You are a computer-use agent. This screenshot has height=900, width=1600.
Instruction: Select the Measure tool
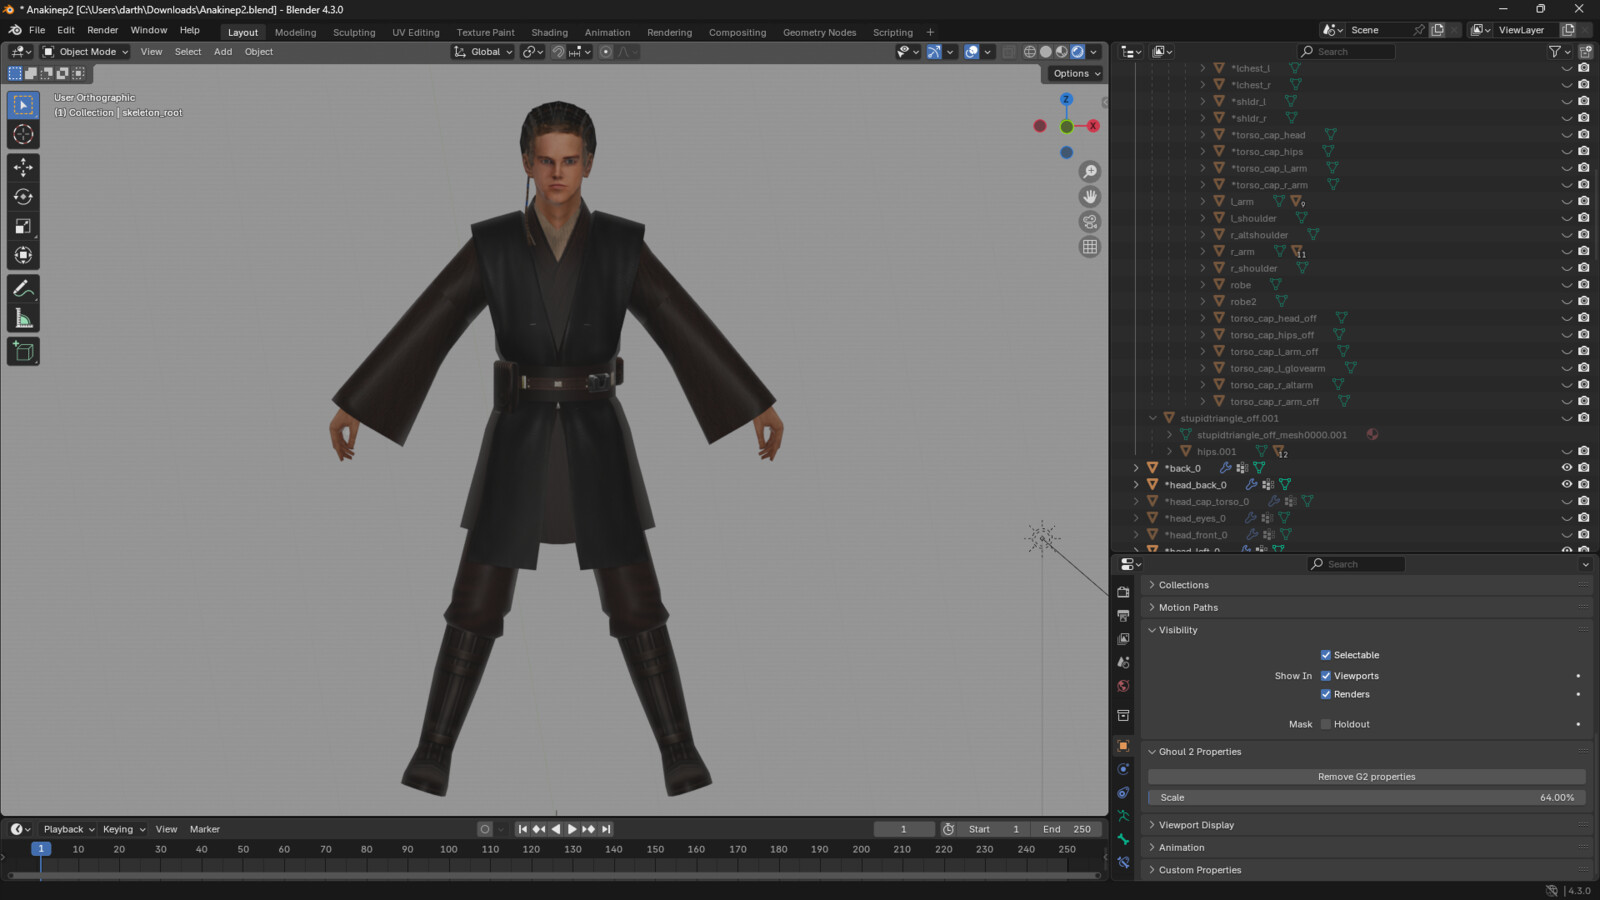point(23,318)
